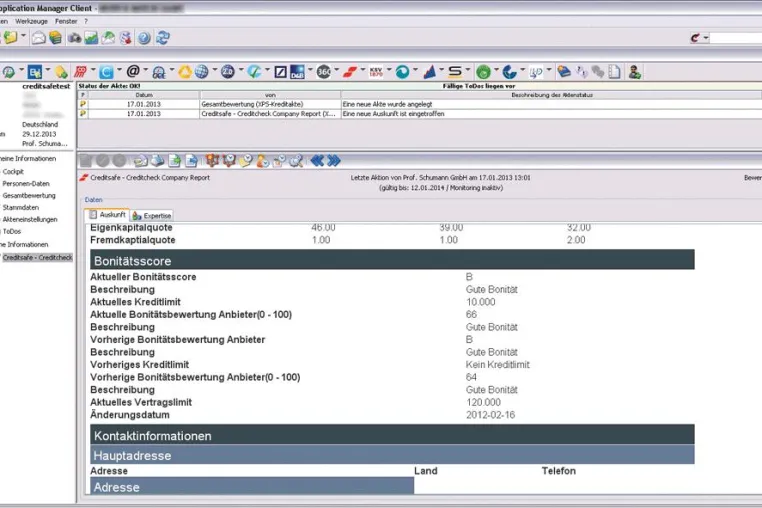Expand dropdown next to the 360 icon
The width and height of the screenshot is (762, 508).
click(336, 70)
